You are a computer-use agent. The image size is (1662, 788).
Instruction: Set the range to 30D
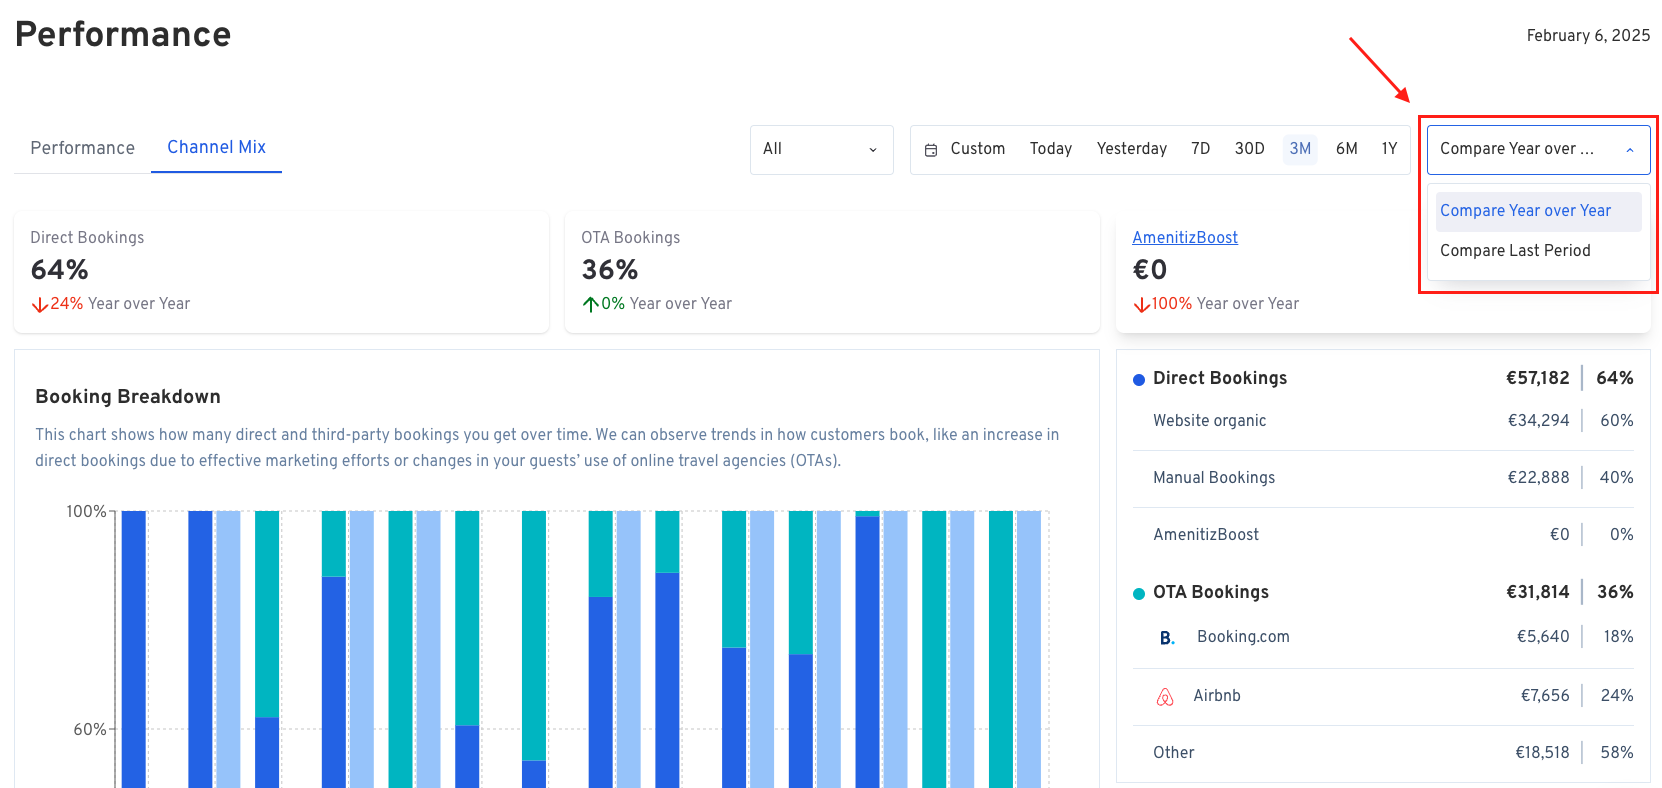(x=1249, y=148)
